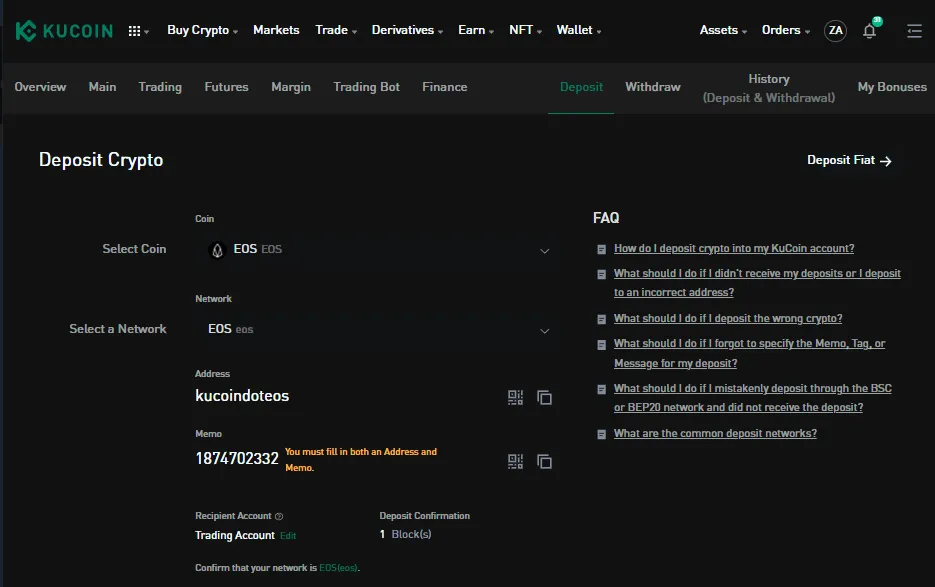Open FAQ about BSC or BEP20 deposit
Image resolution: width=935 pixels, height=587 pixels.
[x=753, y=398]
